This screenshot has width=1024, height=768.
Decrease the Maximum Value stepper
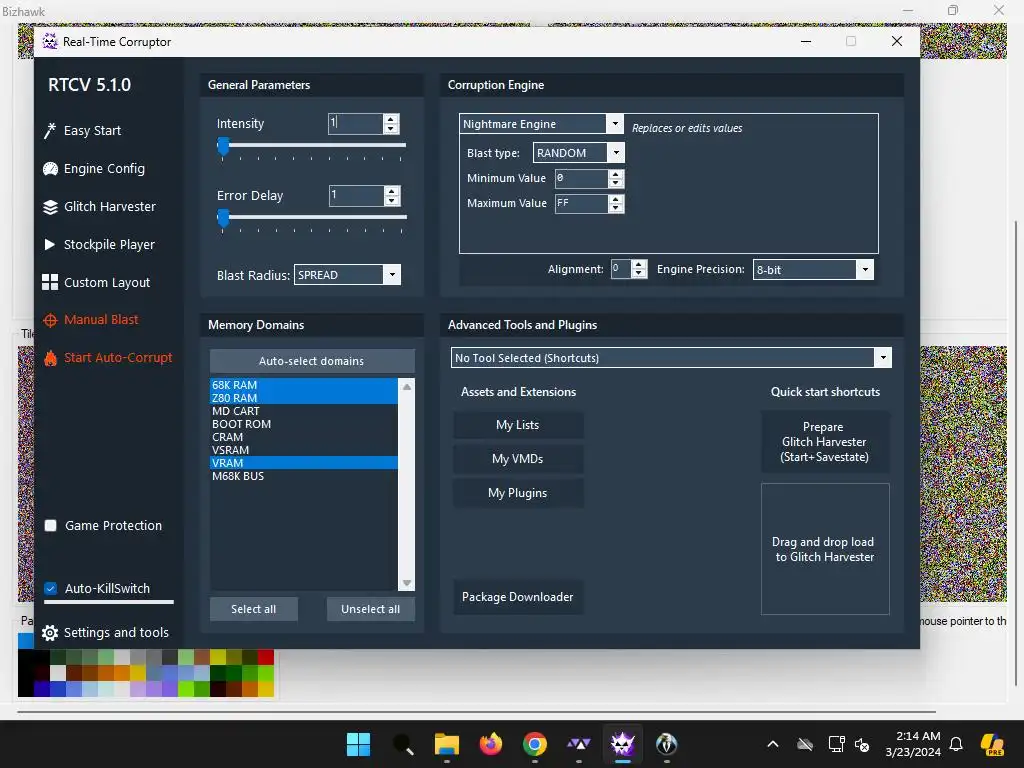click(616, 208)
